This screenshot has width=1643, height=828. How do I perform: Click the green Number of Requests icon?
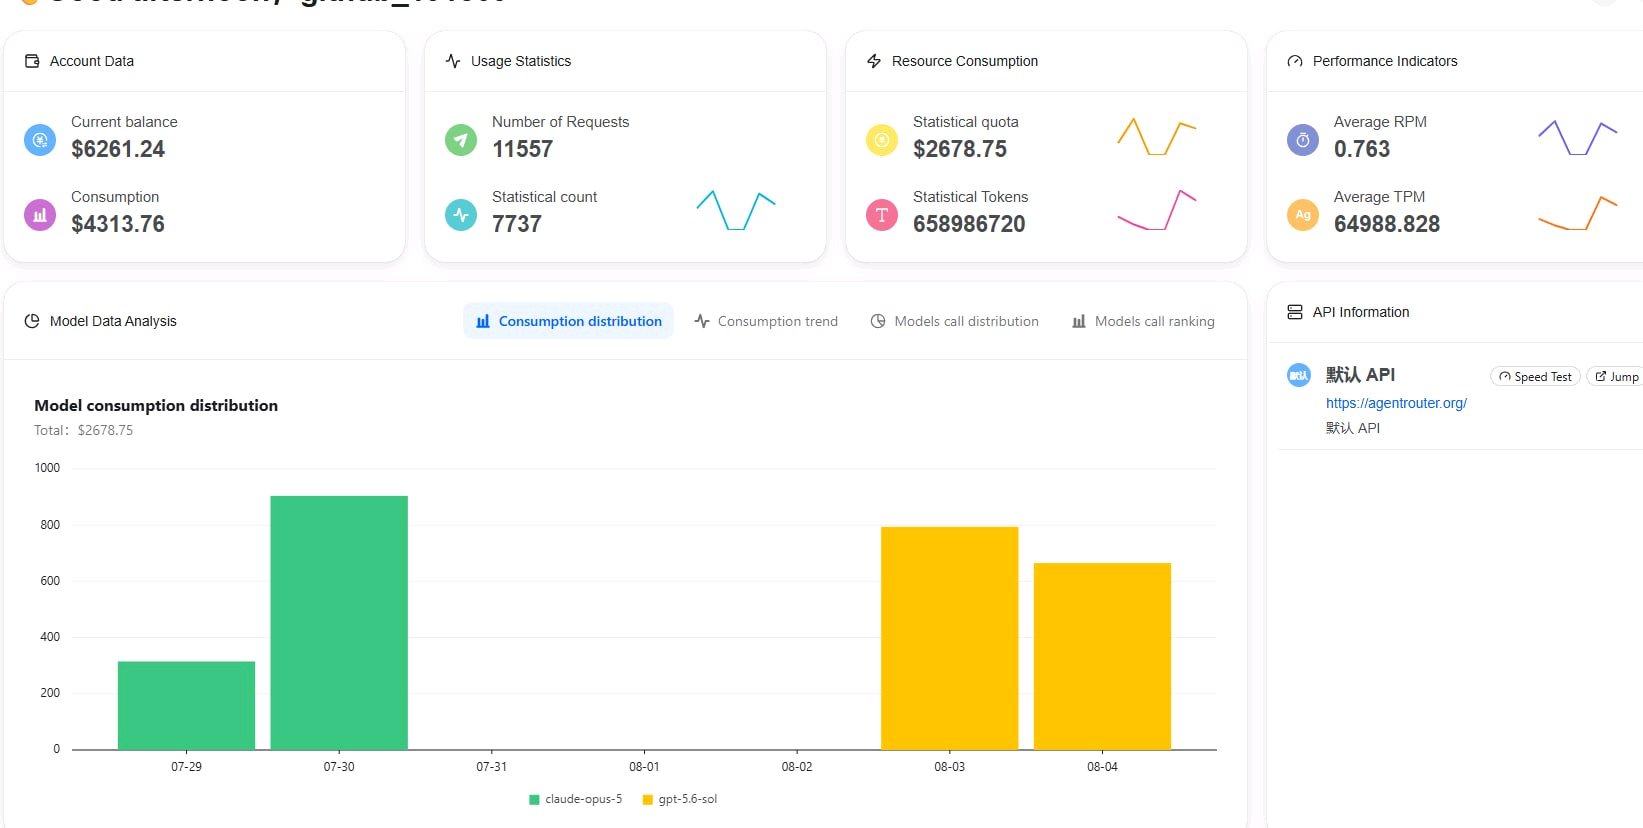pos(461,140)
